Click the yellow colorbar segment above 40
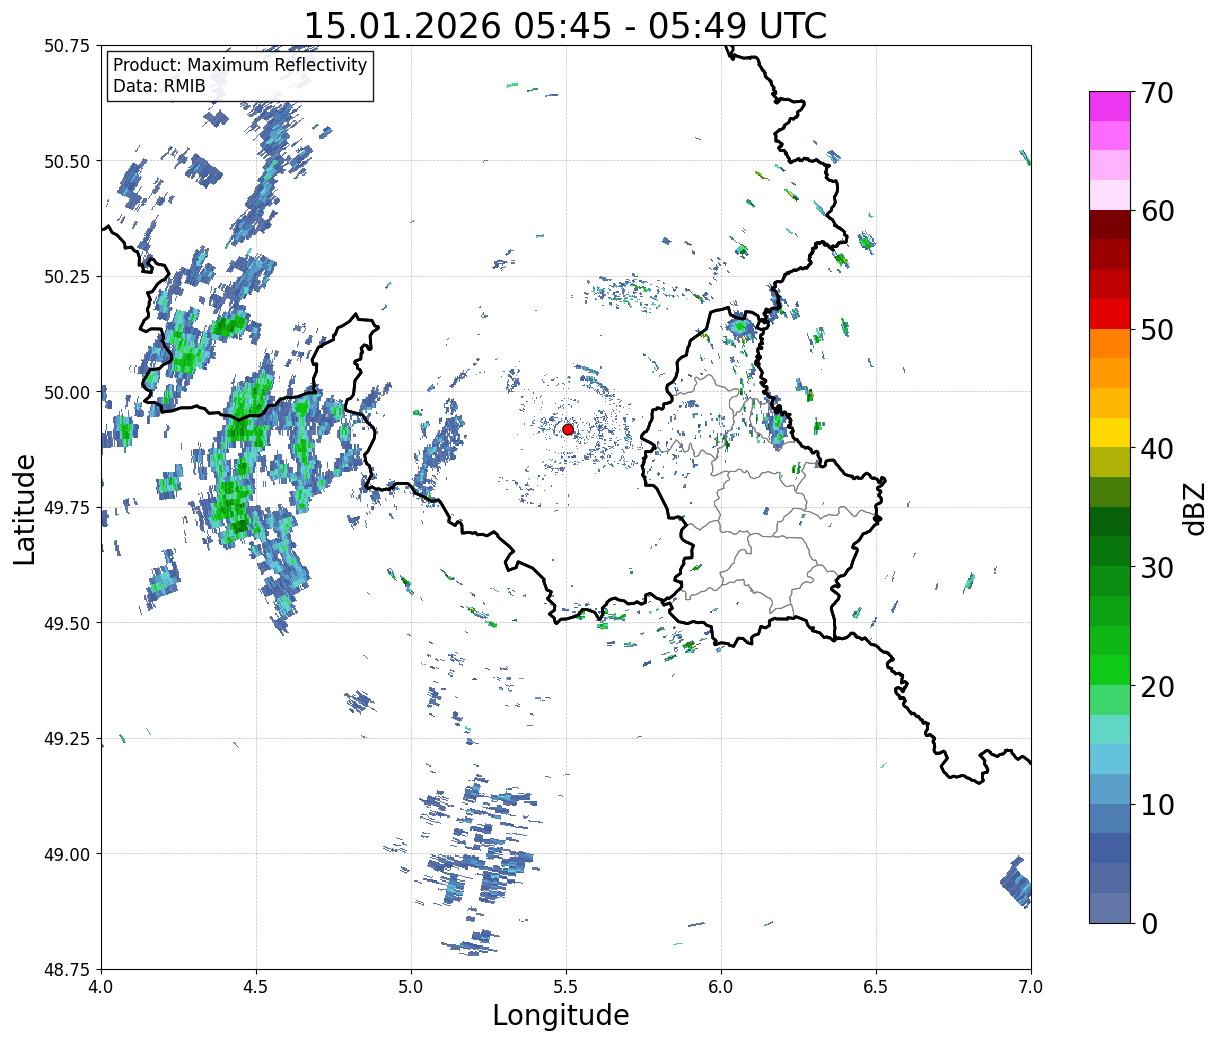 point(1110,433)
